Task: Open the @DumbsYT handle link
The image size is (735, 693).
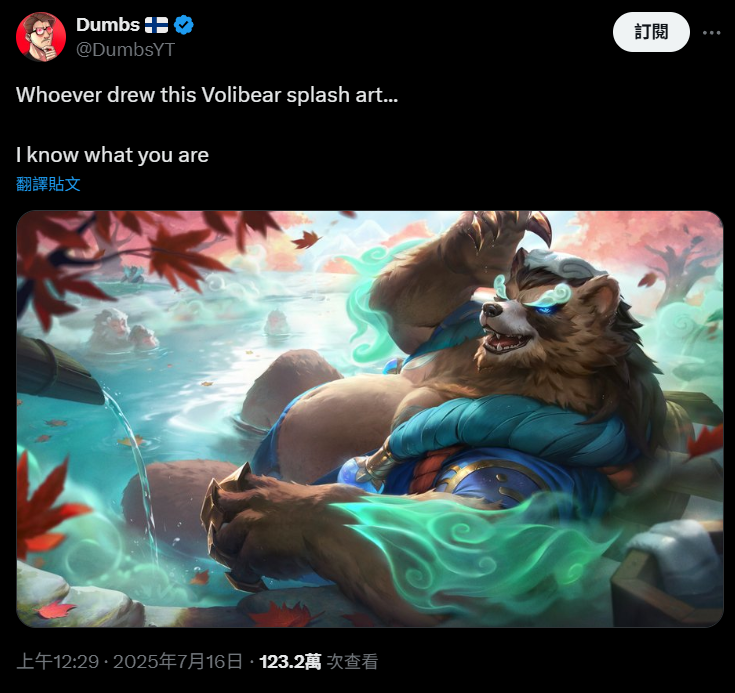Action: click(126, 50)
